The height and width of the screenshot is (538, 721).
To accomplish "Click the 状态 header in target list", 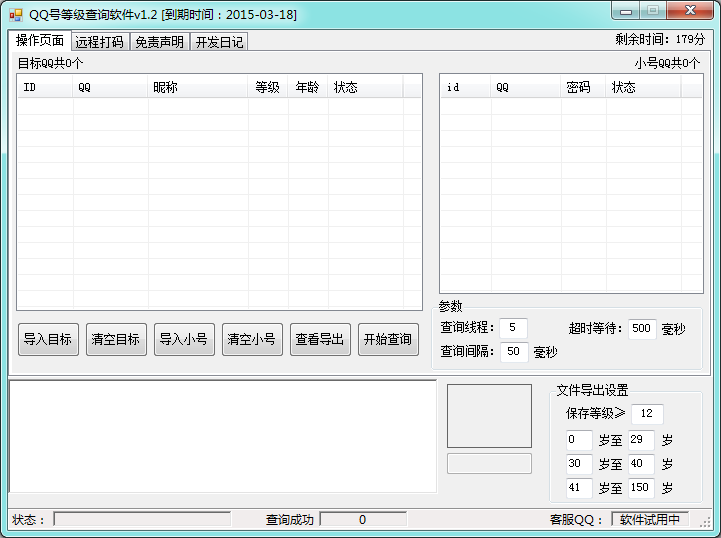I will (366, 87).
